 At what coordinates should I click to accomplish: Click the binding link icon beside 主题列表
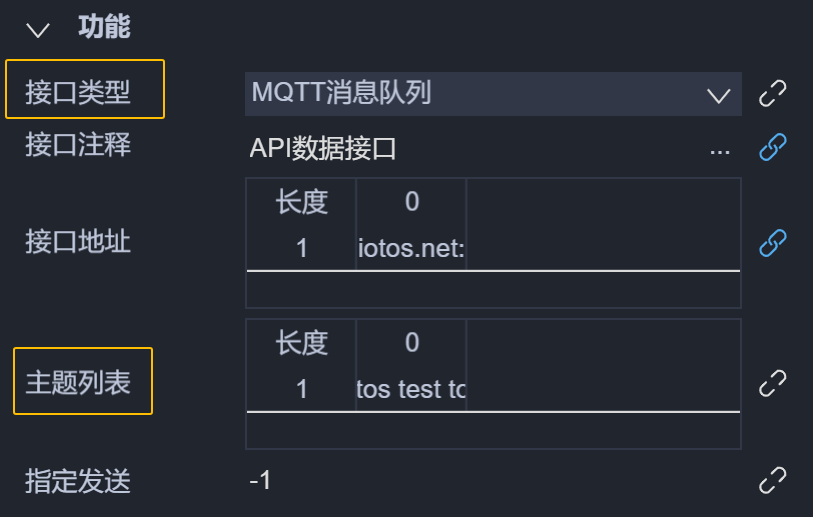tap(772, 382)
